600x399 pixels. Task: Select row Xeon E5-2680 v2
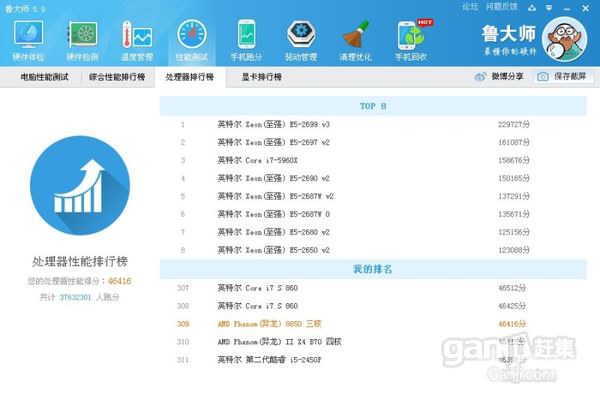(373, 232)
